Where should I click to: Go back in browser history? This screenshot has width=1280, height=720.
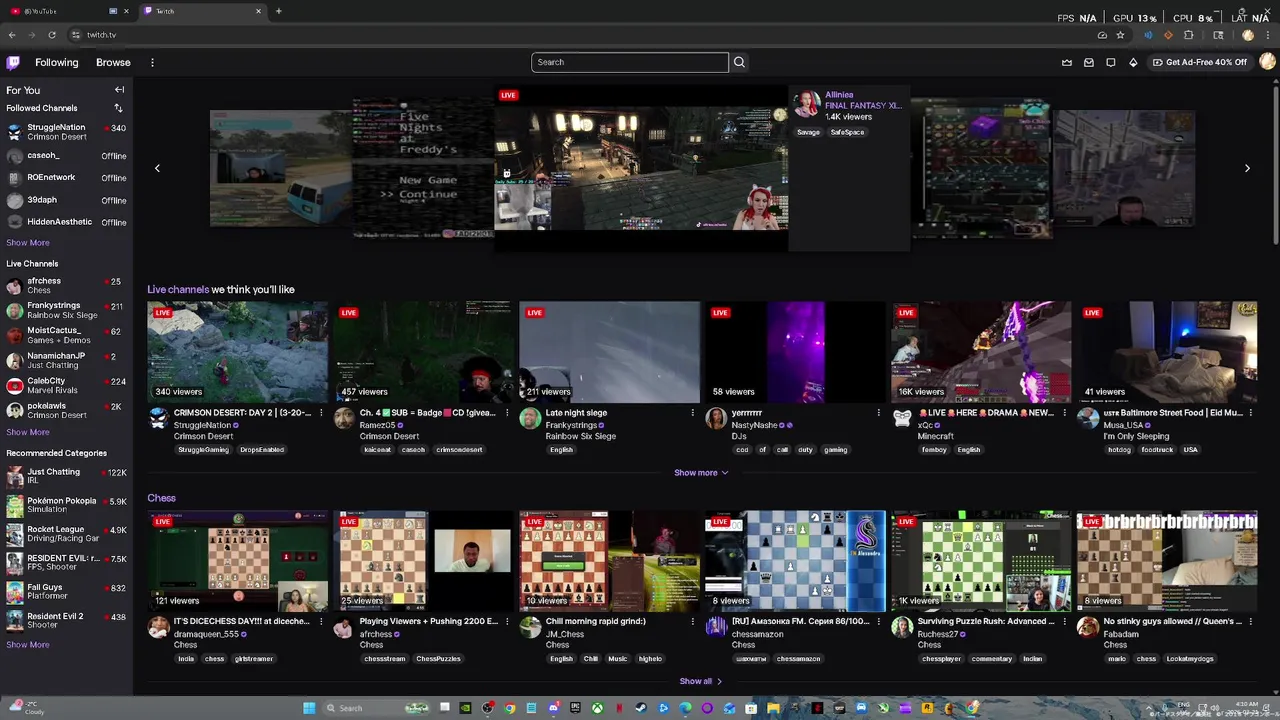(12, 35)
